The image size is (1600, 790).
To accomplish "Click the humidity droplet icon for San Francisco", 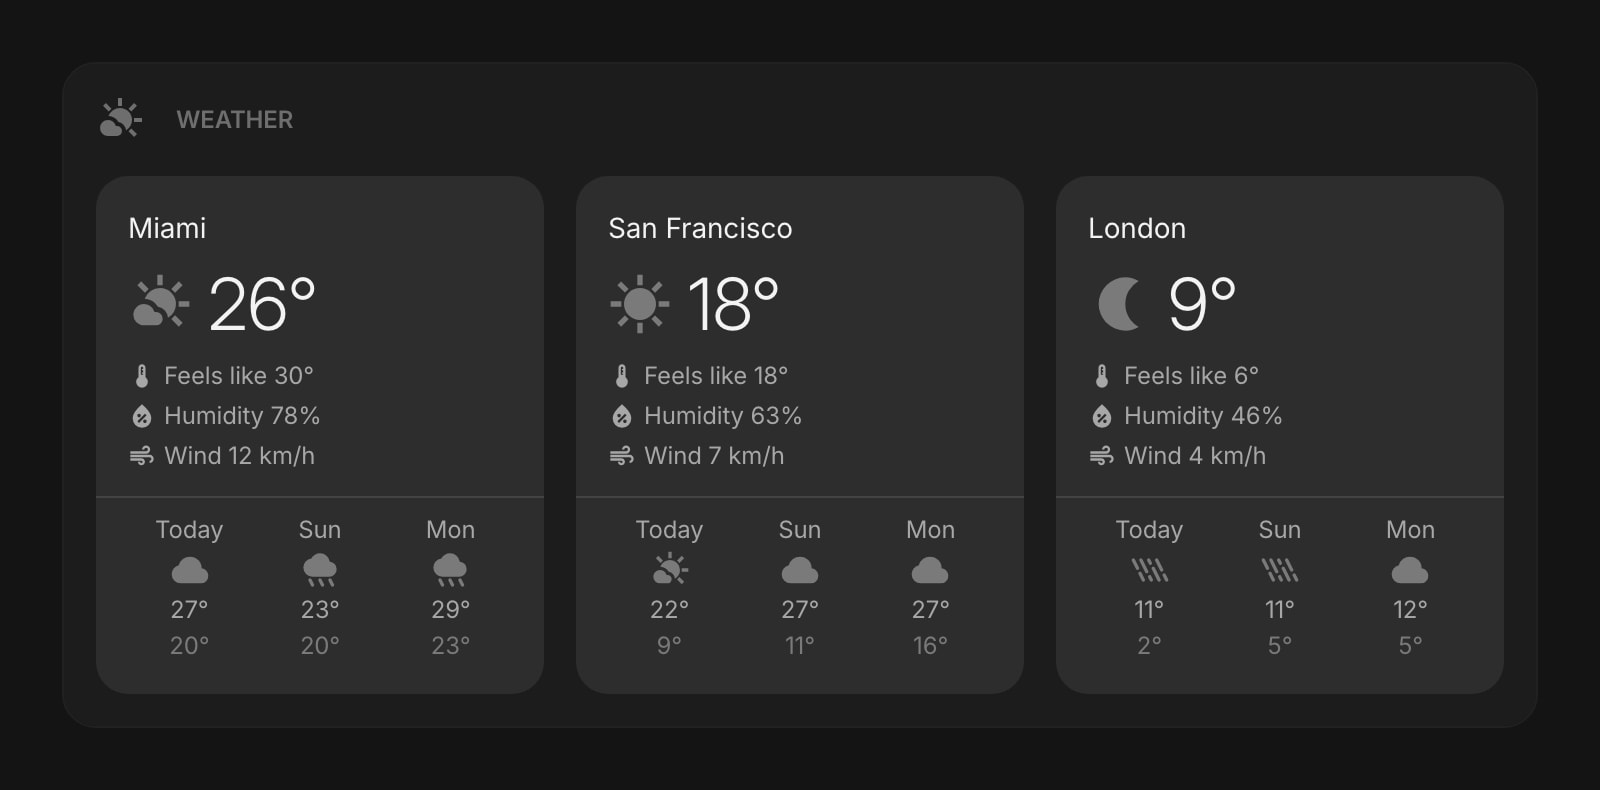I will [x=622, y=416].
